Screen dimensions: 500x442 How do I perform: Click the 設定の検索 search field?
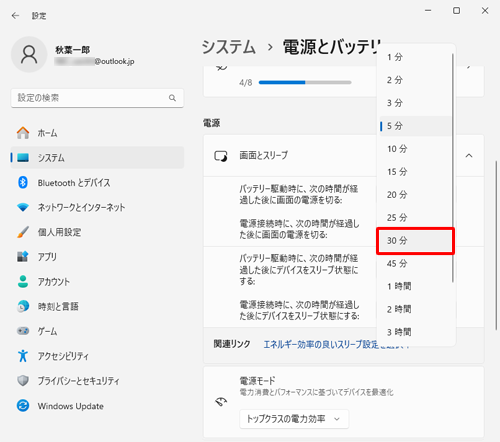pos(97,98)
